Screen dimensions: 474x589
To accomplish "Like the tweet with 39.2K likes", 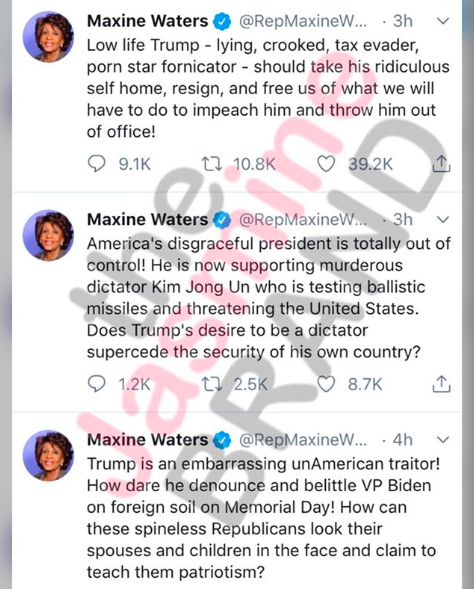I will click(x=326, y=164).
